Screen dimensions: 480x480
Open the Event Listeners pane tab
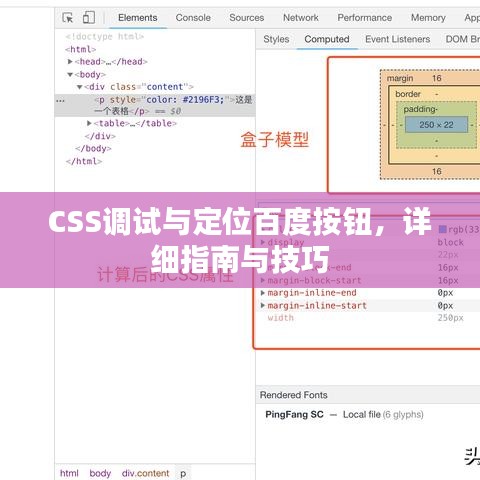click(397, 39)
